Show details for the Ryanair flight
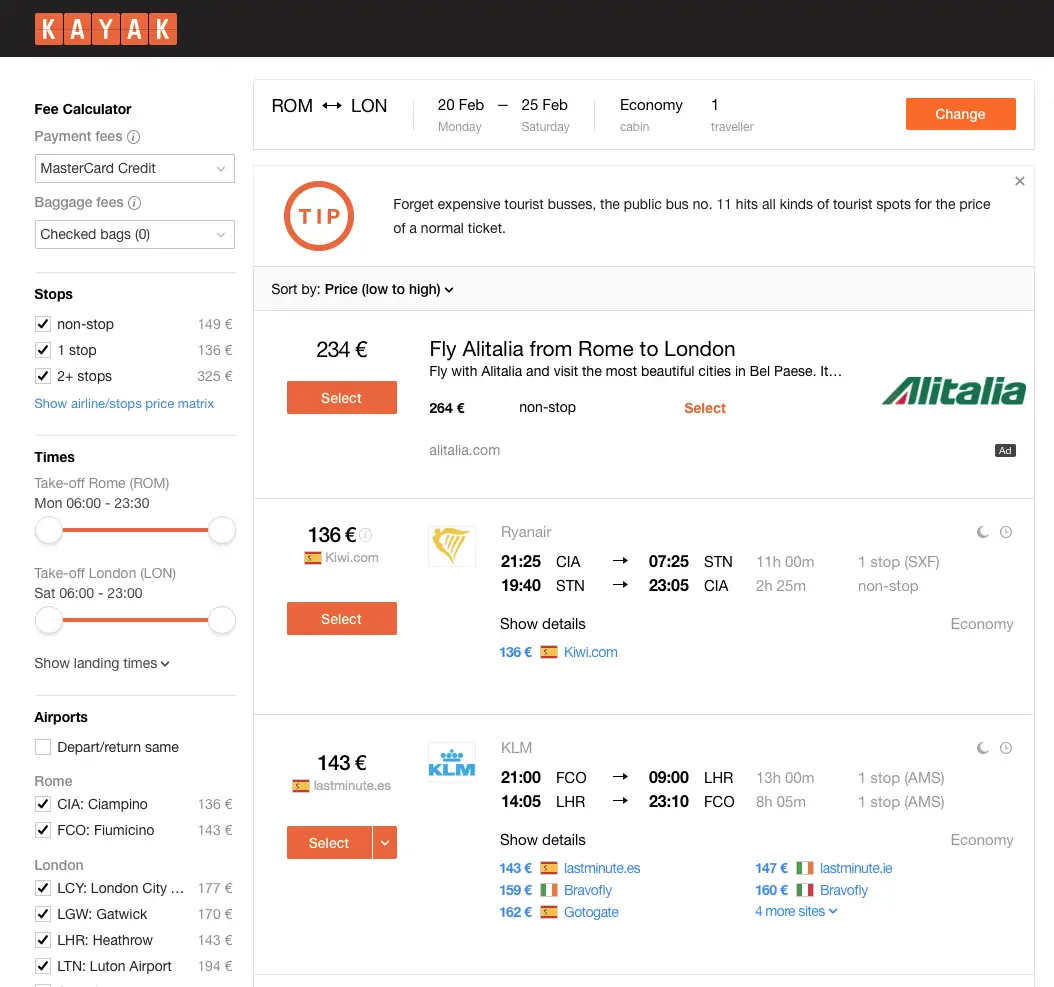This screenshot has height=987, width=1054. click(x=542, y=624)
